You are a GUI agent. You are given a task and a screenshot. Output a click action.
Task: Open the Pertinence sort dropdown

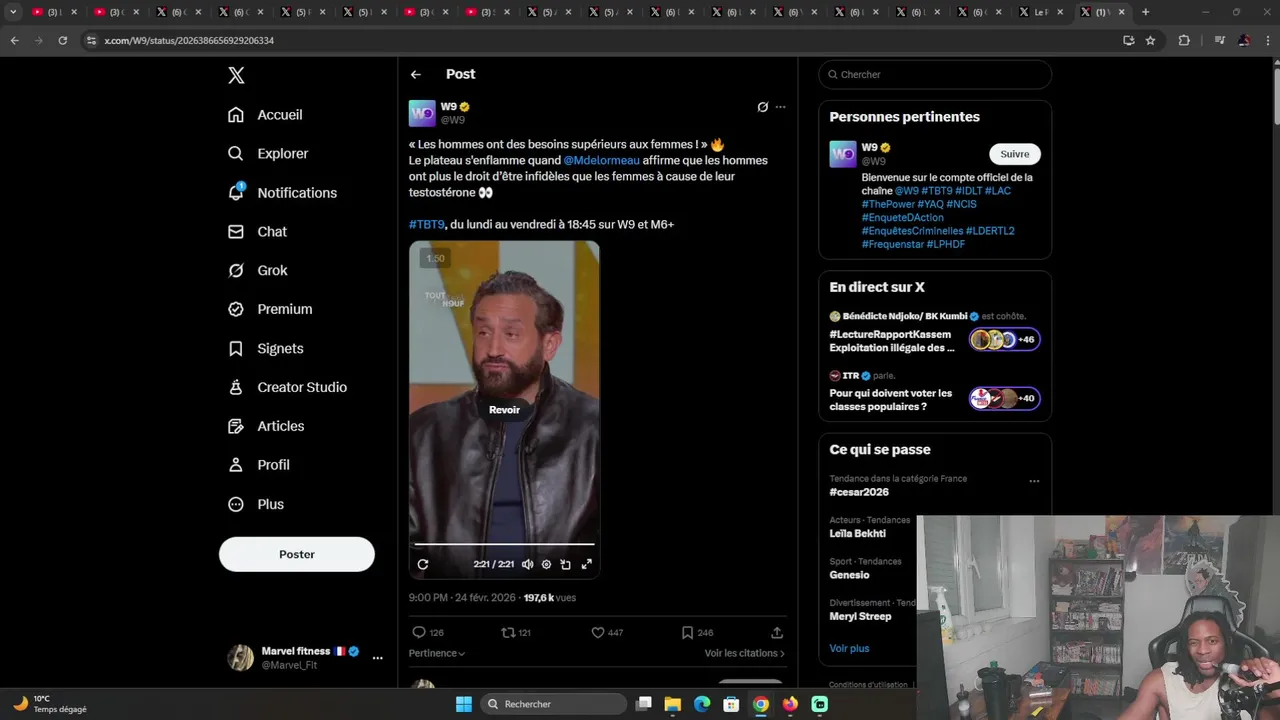click(x=437, y=653)
